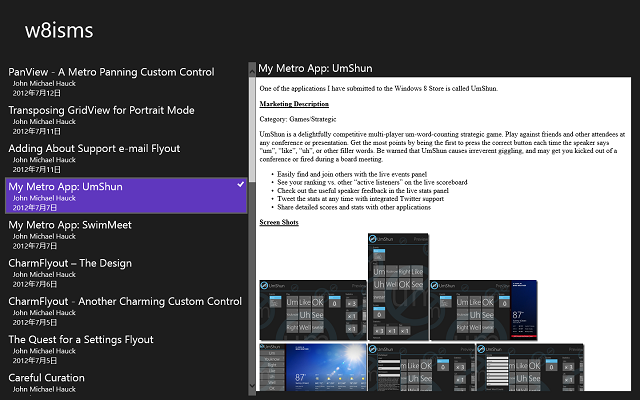Open the My Metro App: SwimMeet post
Image resolution: width=640 pixels, height=400 pixels.
point(70,225)
